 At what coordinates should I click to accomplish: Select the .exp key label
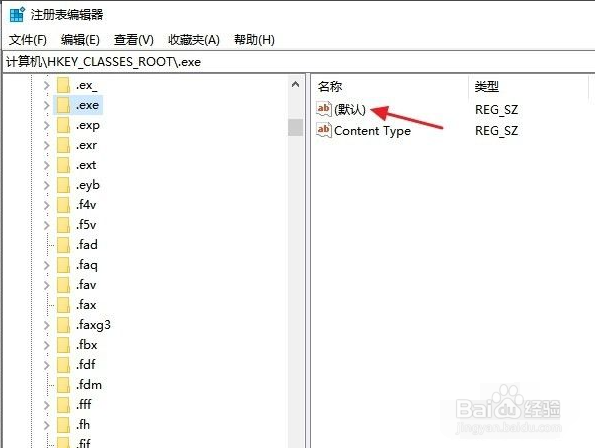pos(88,126)
